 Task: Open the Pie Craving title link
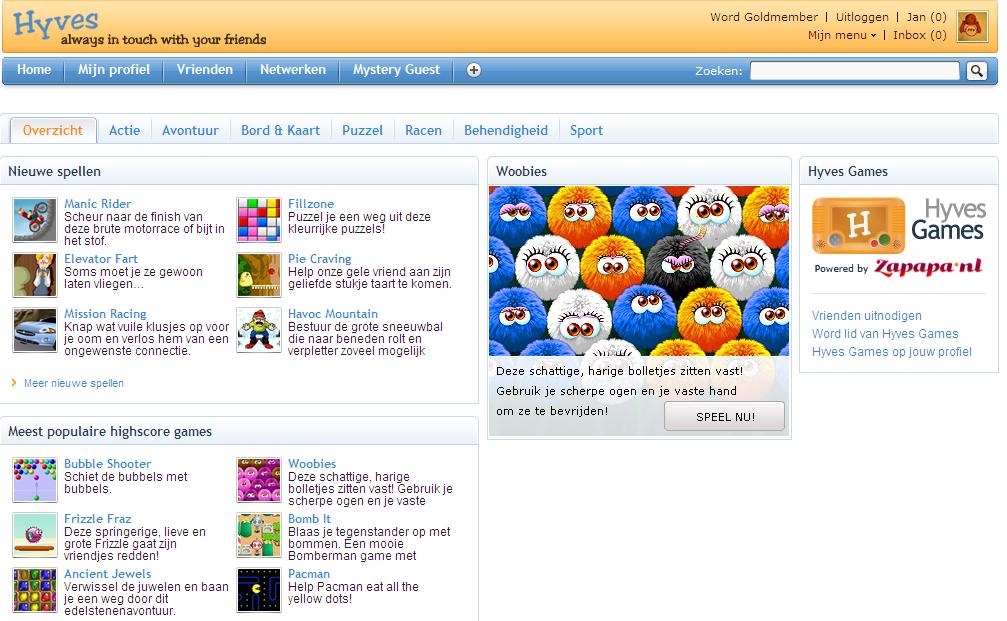click(319, 259)
